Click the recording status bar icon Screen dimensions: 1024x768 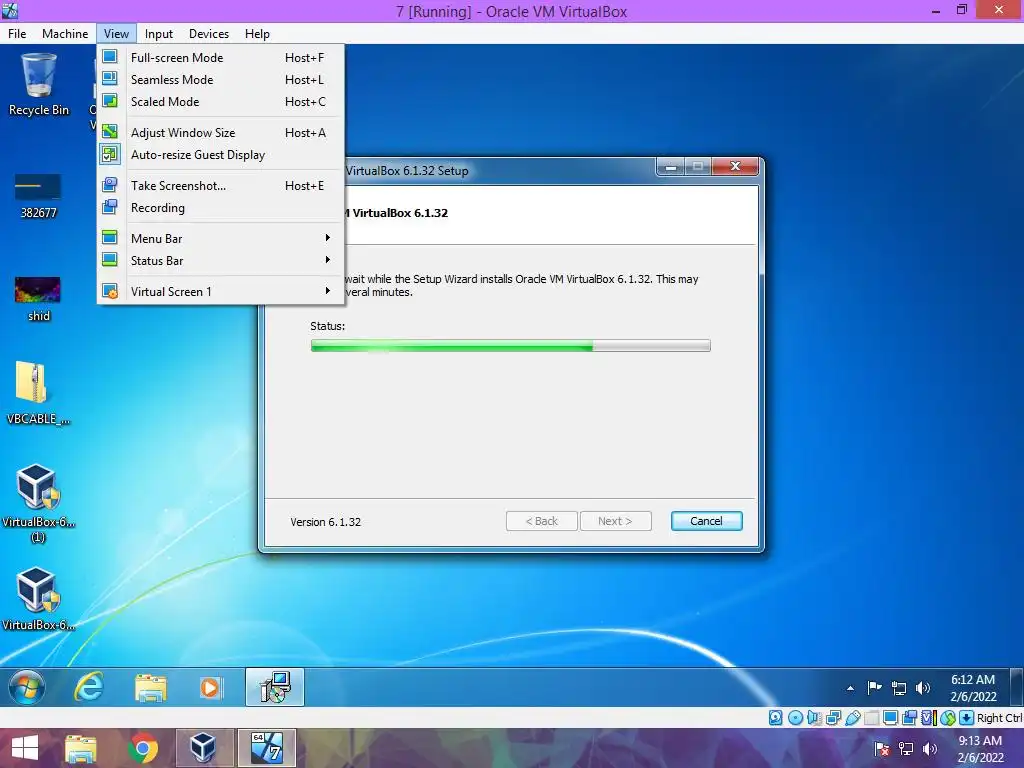coord(909,718)
